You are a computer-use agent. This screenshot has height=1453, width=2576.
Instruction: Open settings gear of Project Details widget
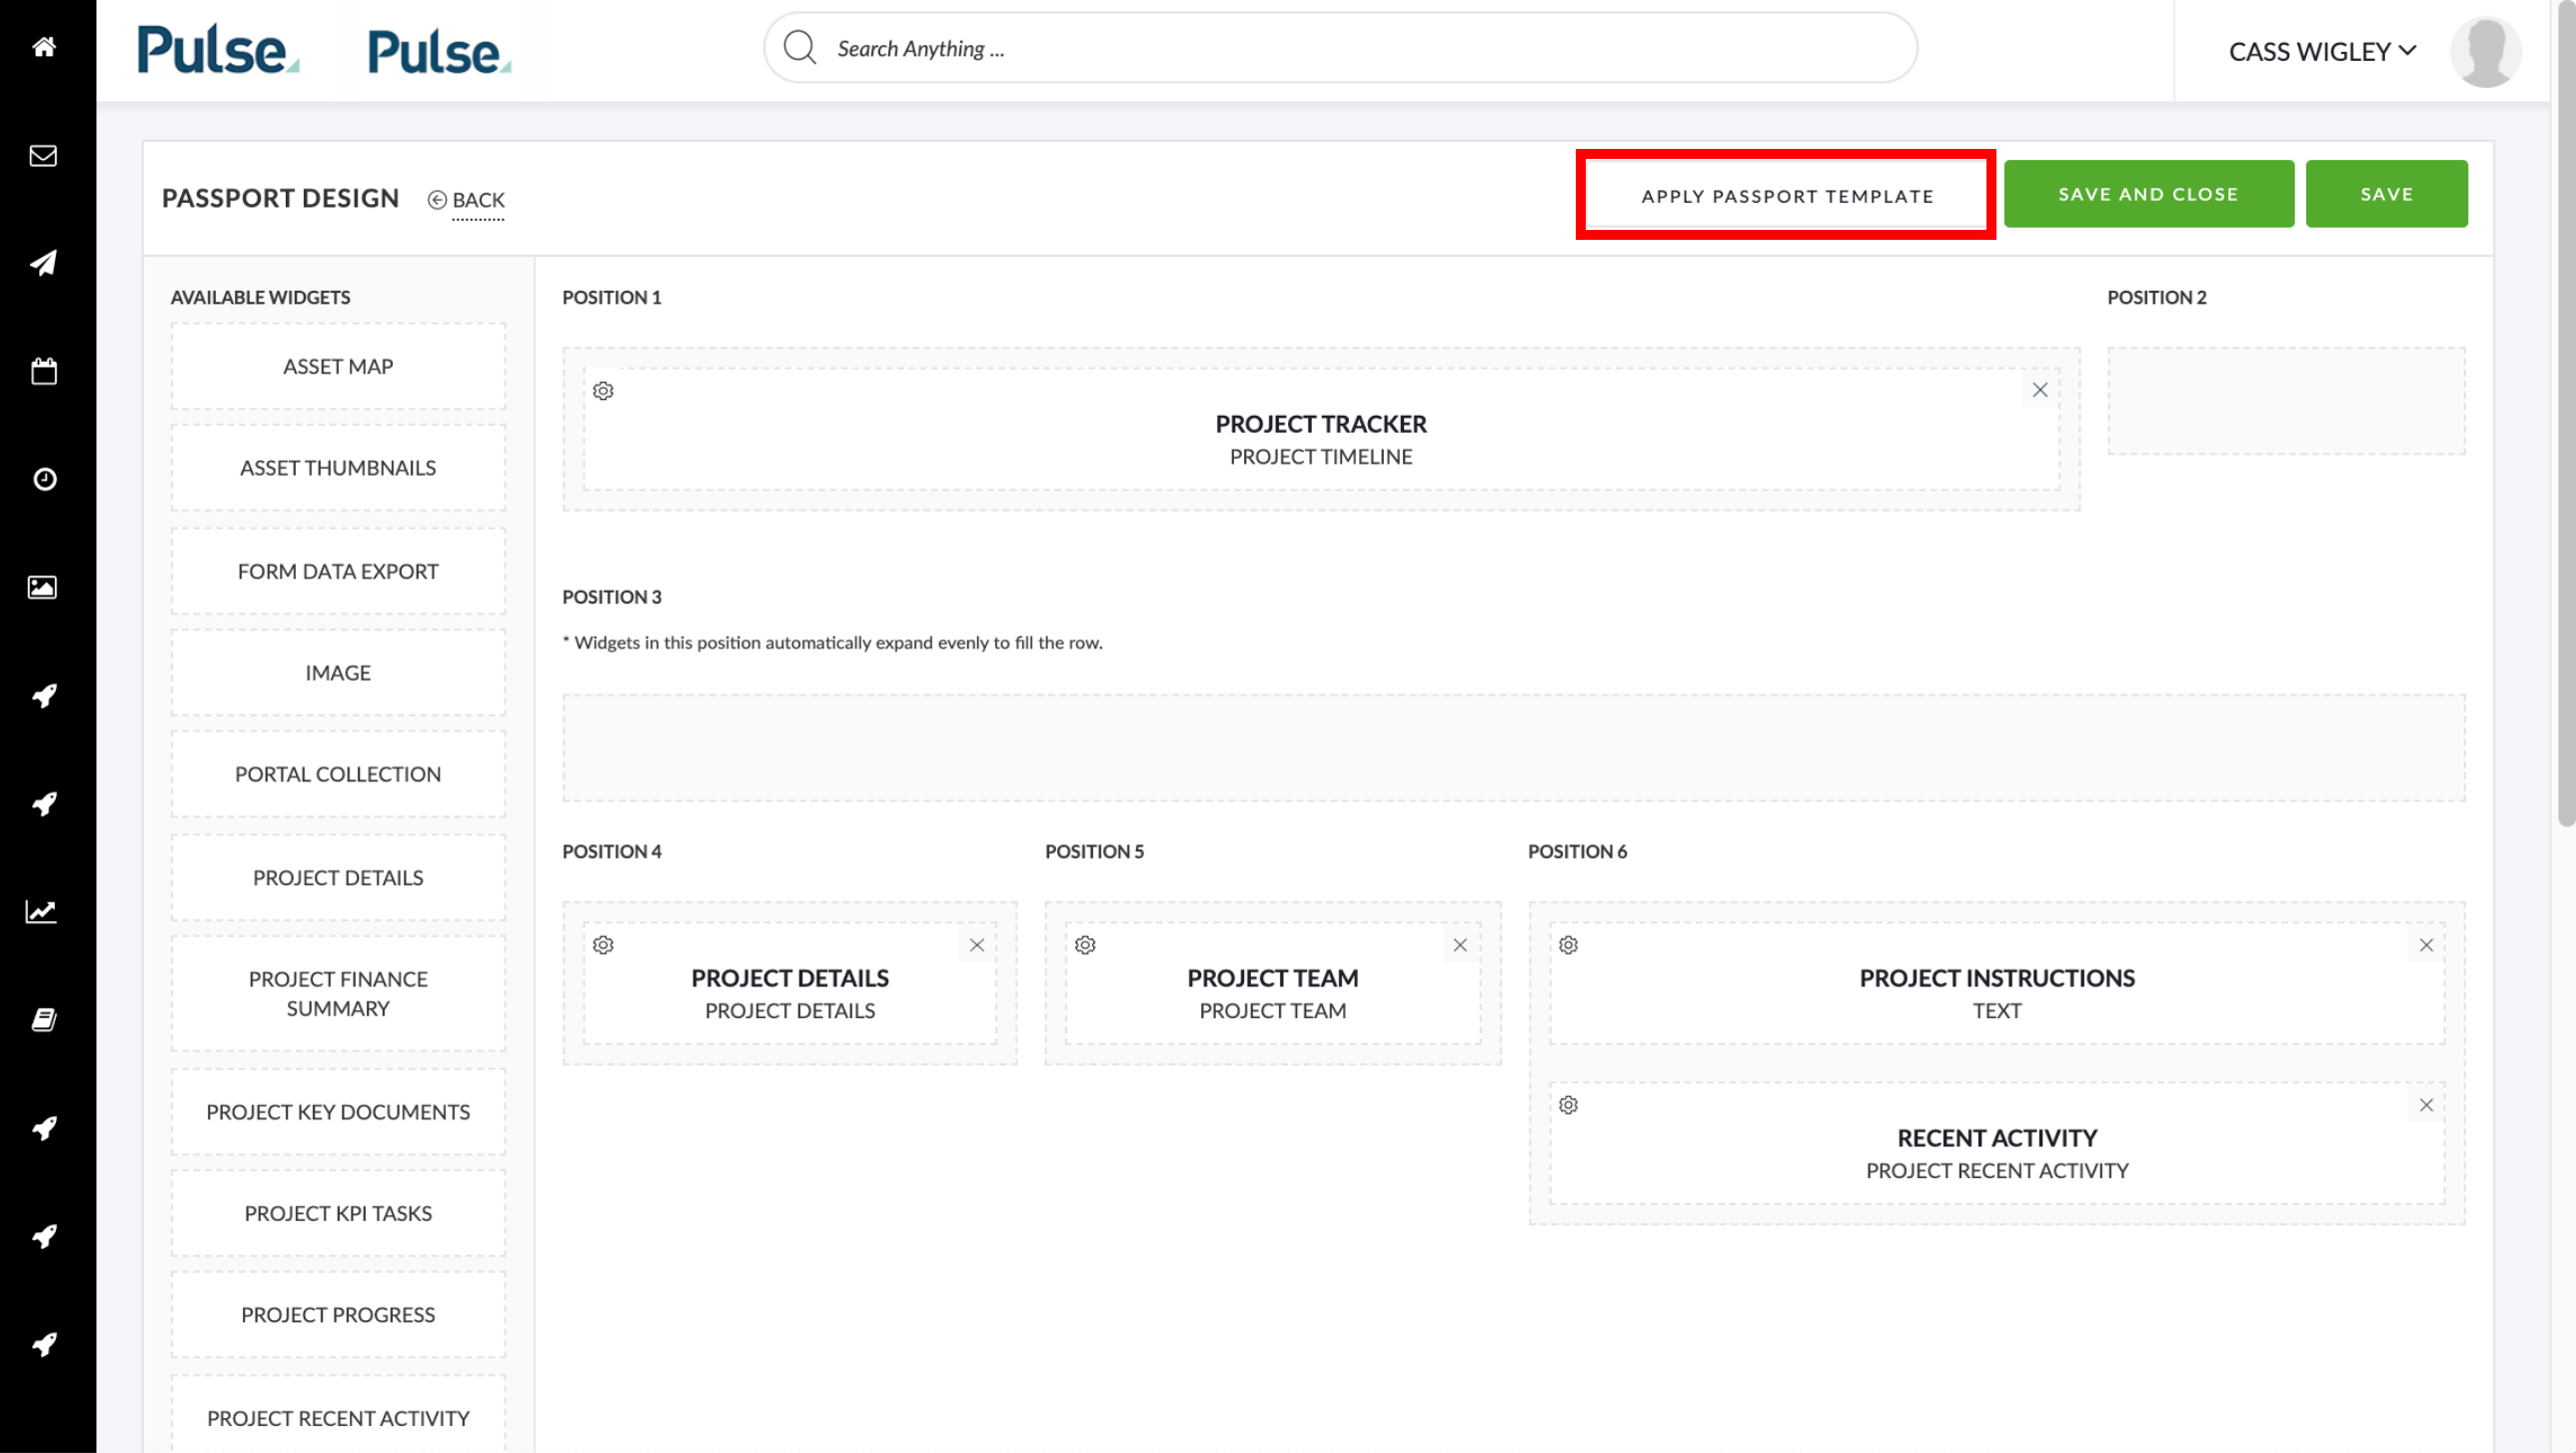[603, 945]
